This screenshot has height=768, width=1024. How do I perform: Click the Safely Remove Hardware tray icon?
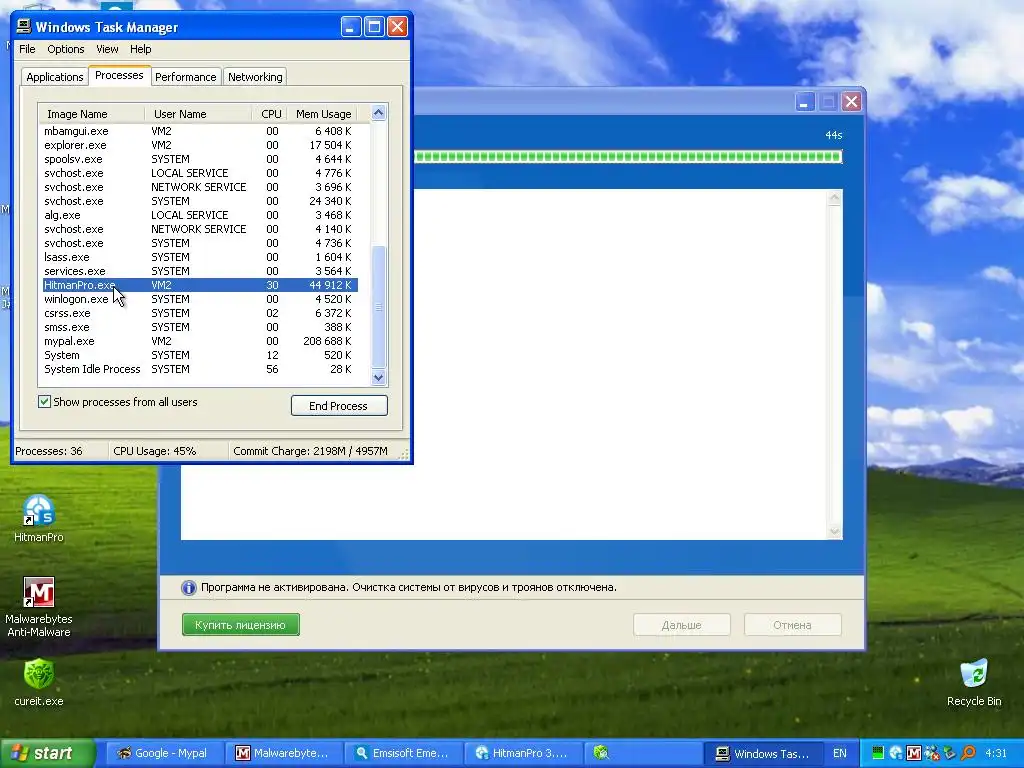950,753
